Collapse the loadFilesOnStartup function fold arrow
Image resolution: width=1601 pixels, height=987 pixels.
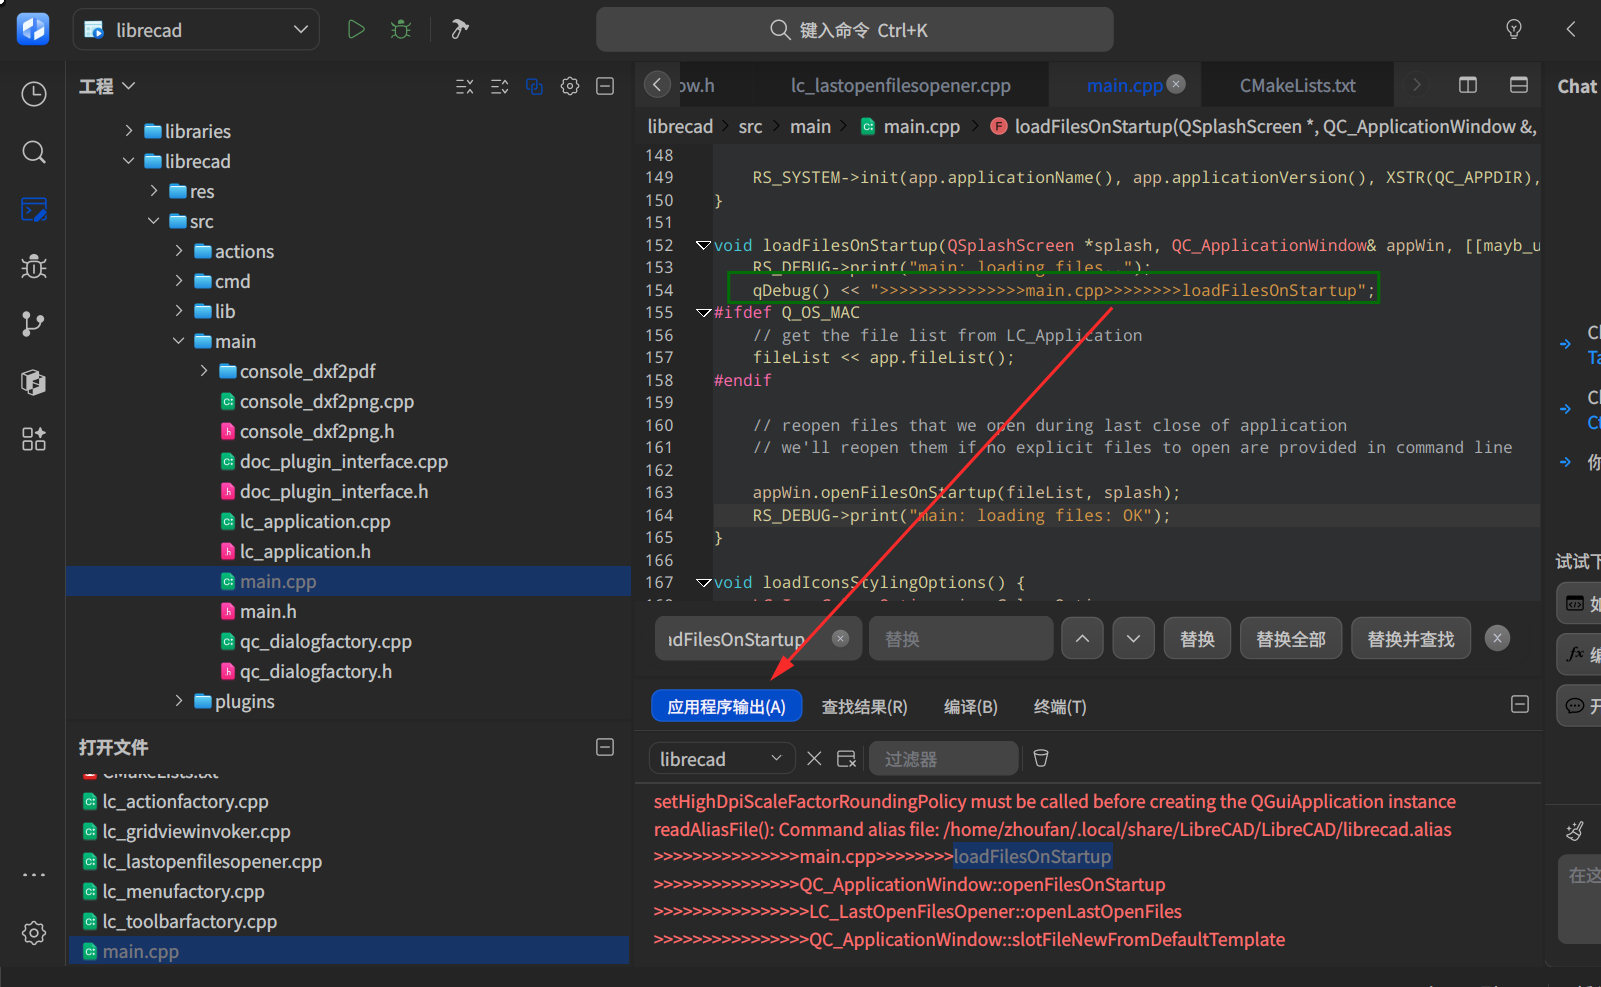[x=703, y=245]
